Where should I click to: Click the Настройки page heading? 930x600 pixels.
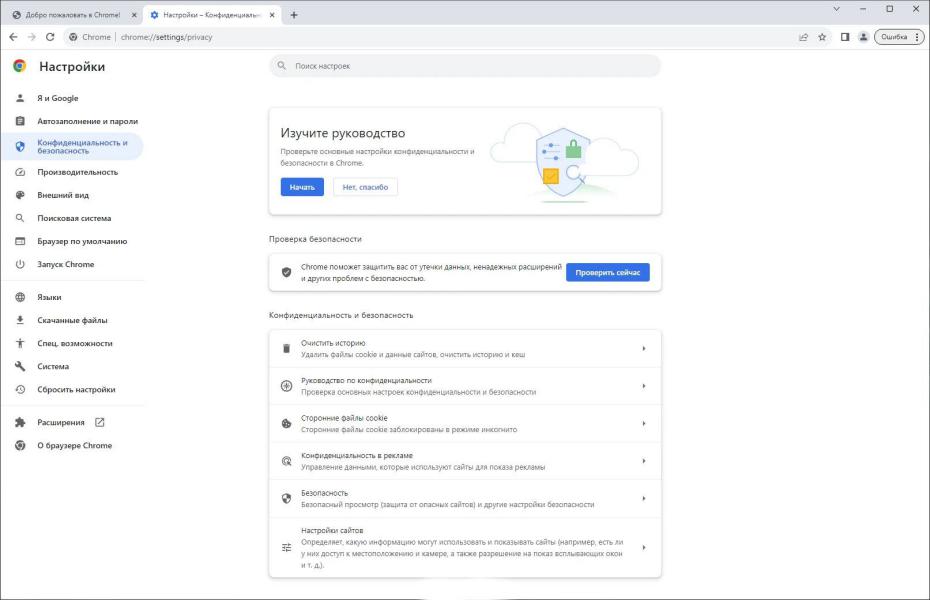[72, 66]
